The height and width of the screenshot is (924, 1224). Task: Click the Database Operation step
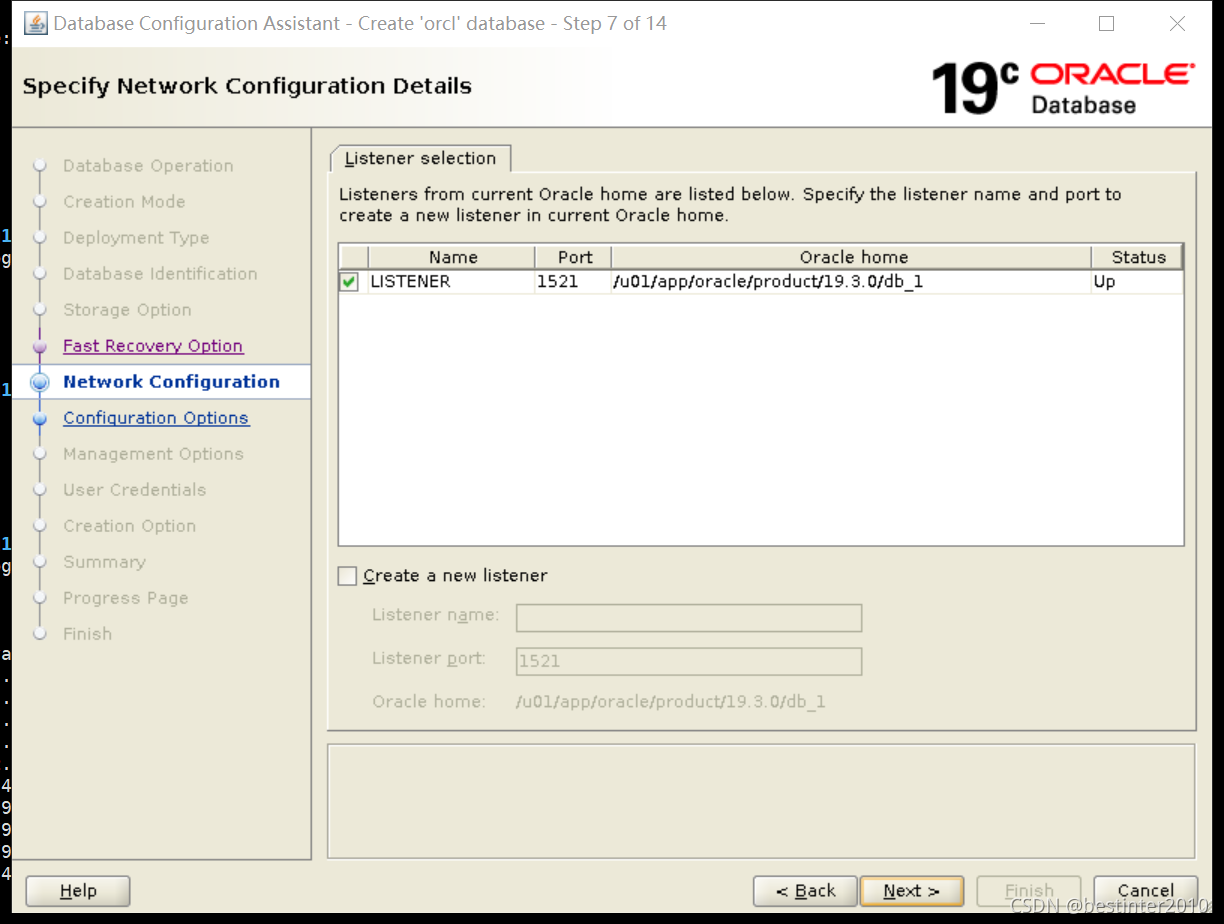click(148, 166)
